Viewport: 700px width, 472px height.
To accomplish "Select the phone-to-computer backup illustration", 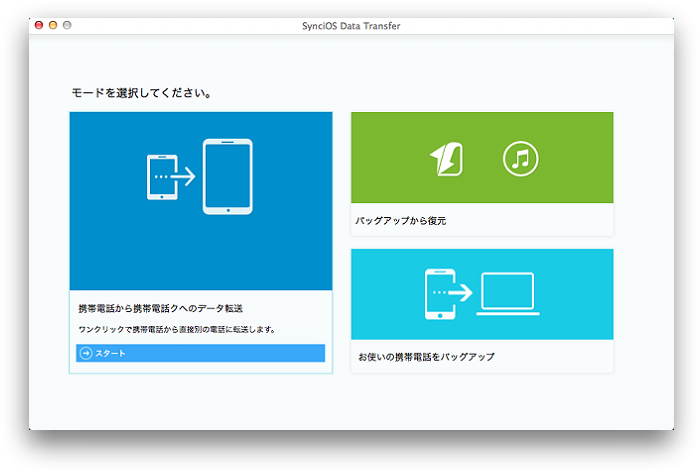I will pyautogui.click(x=482, y=294).
